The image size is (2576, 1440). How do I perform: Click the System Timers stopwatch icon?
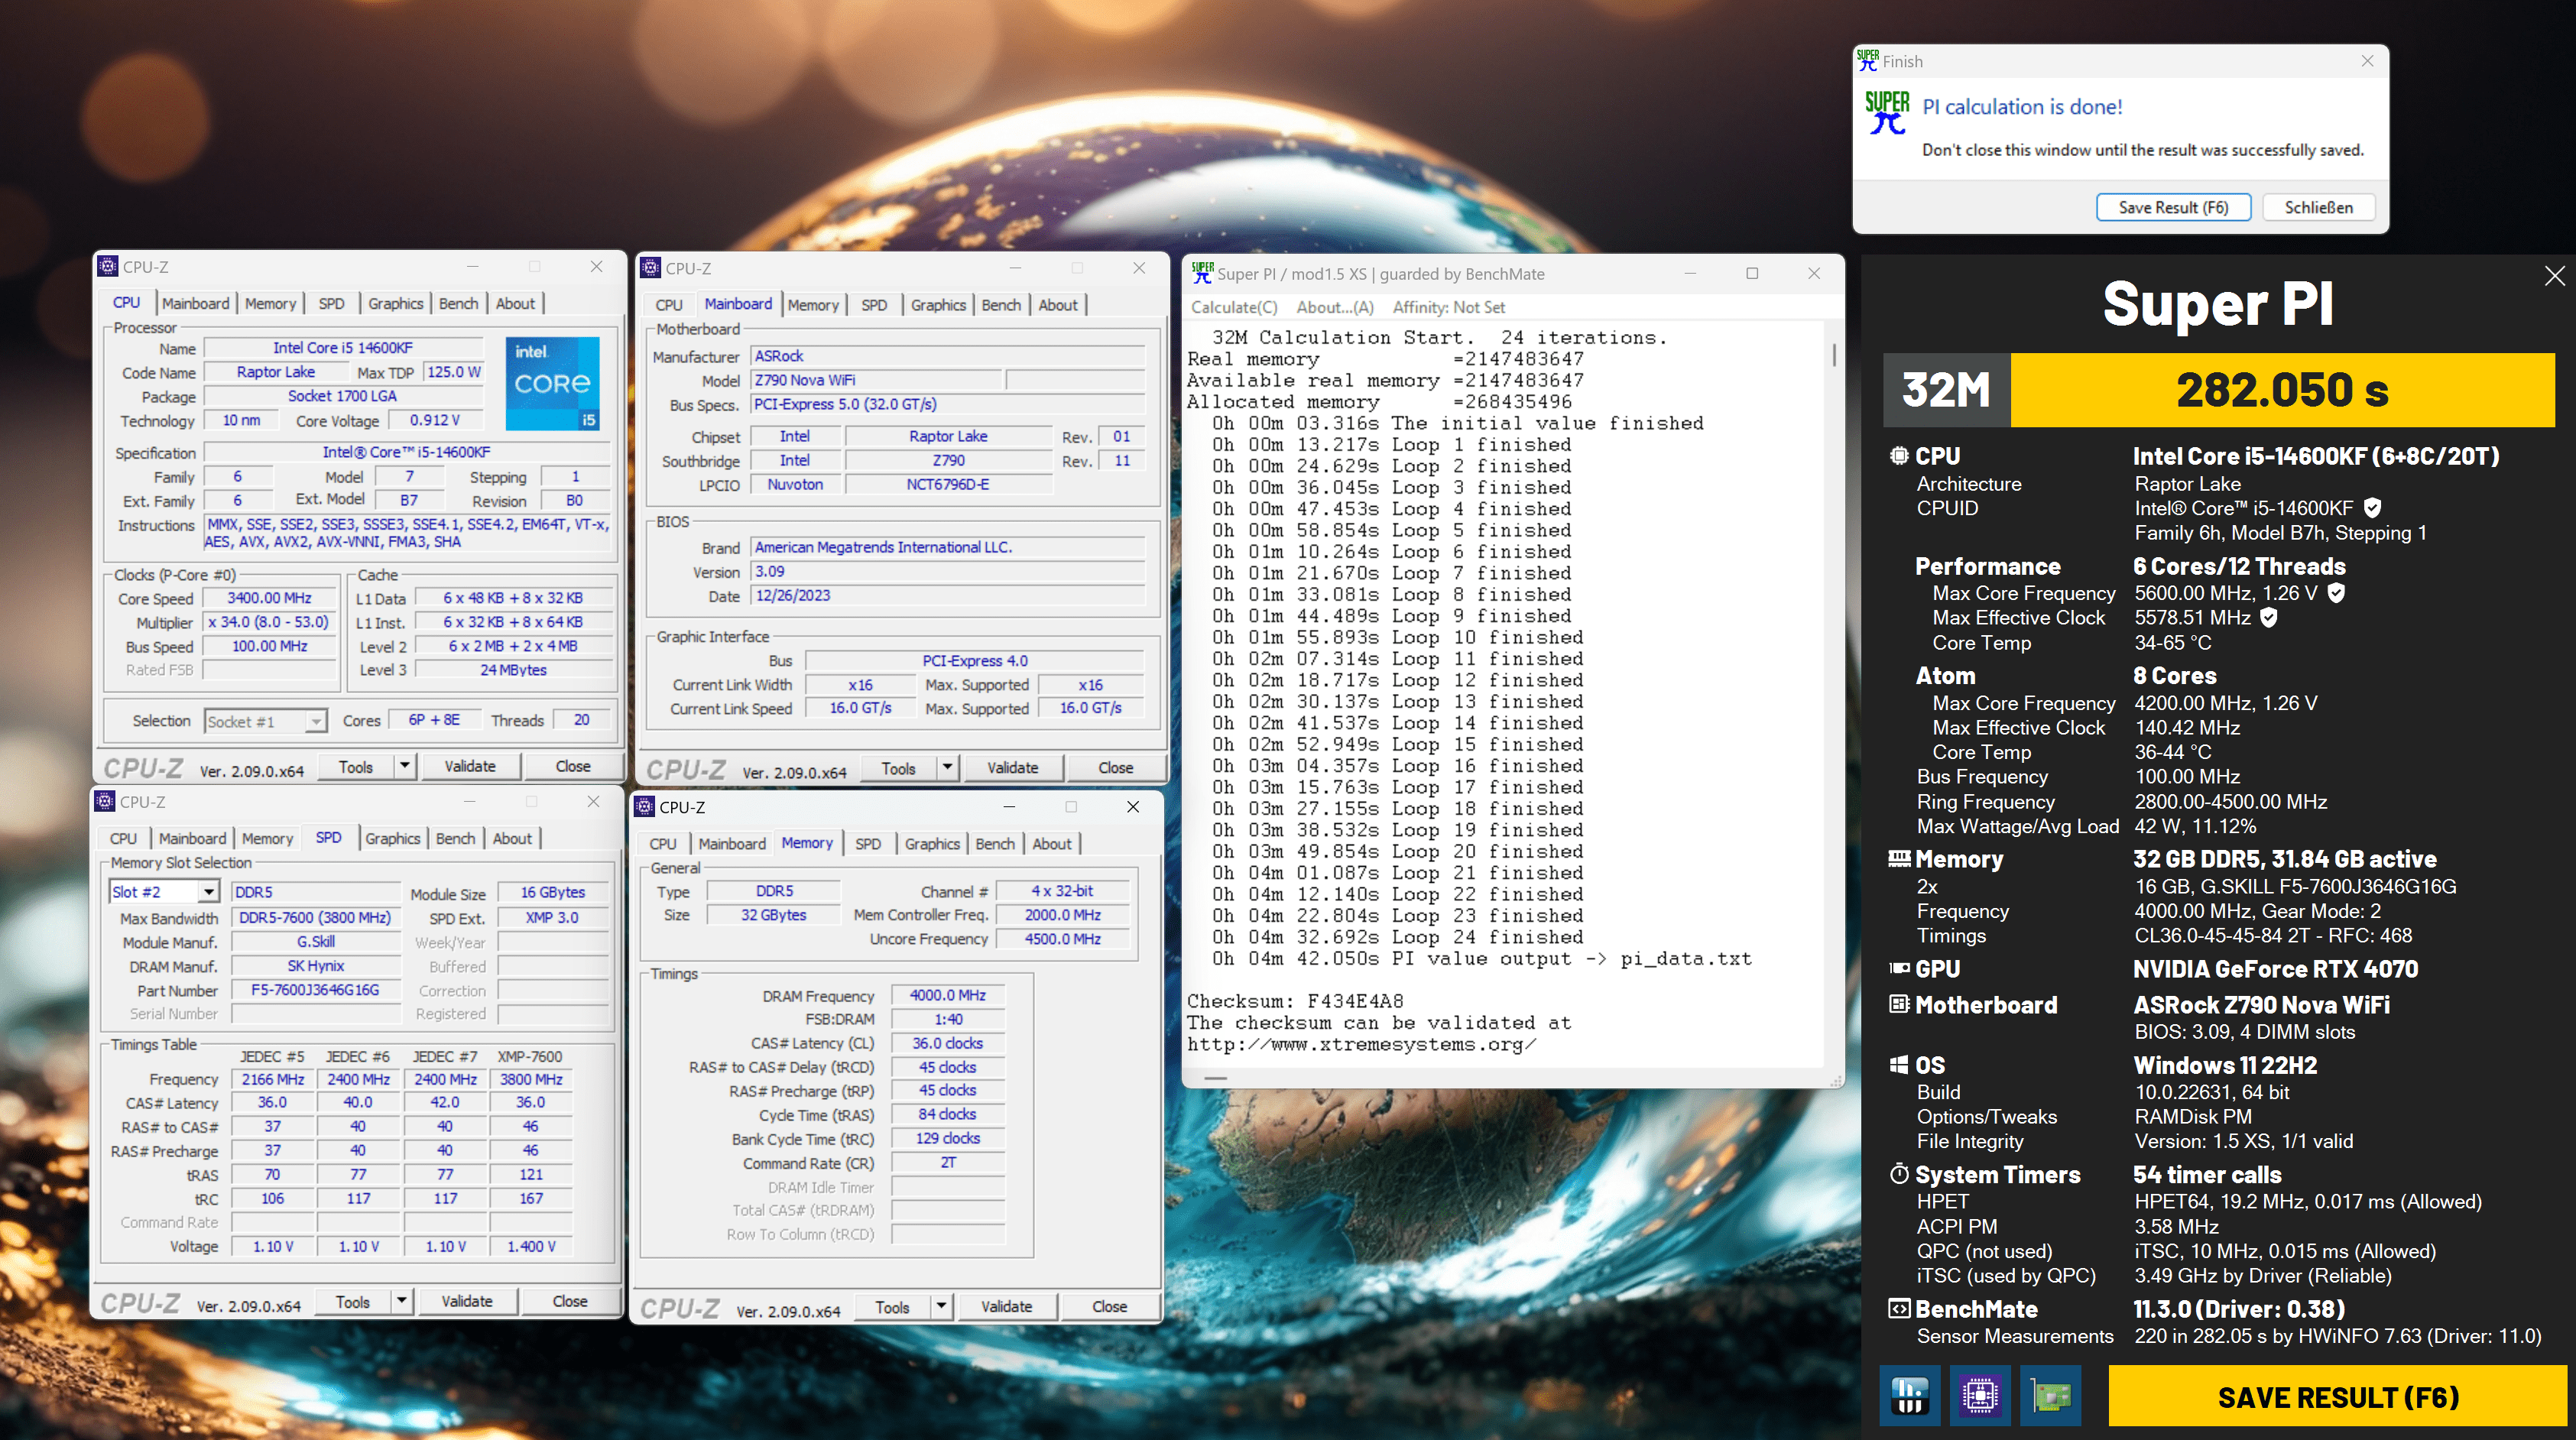pos(1898,1173)
